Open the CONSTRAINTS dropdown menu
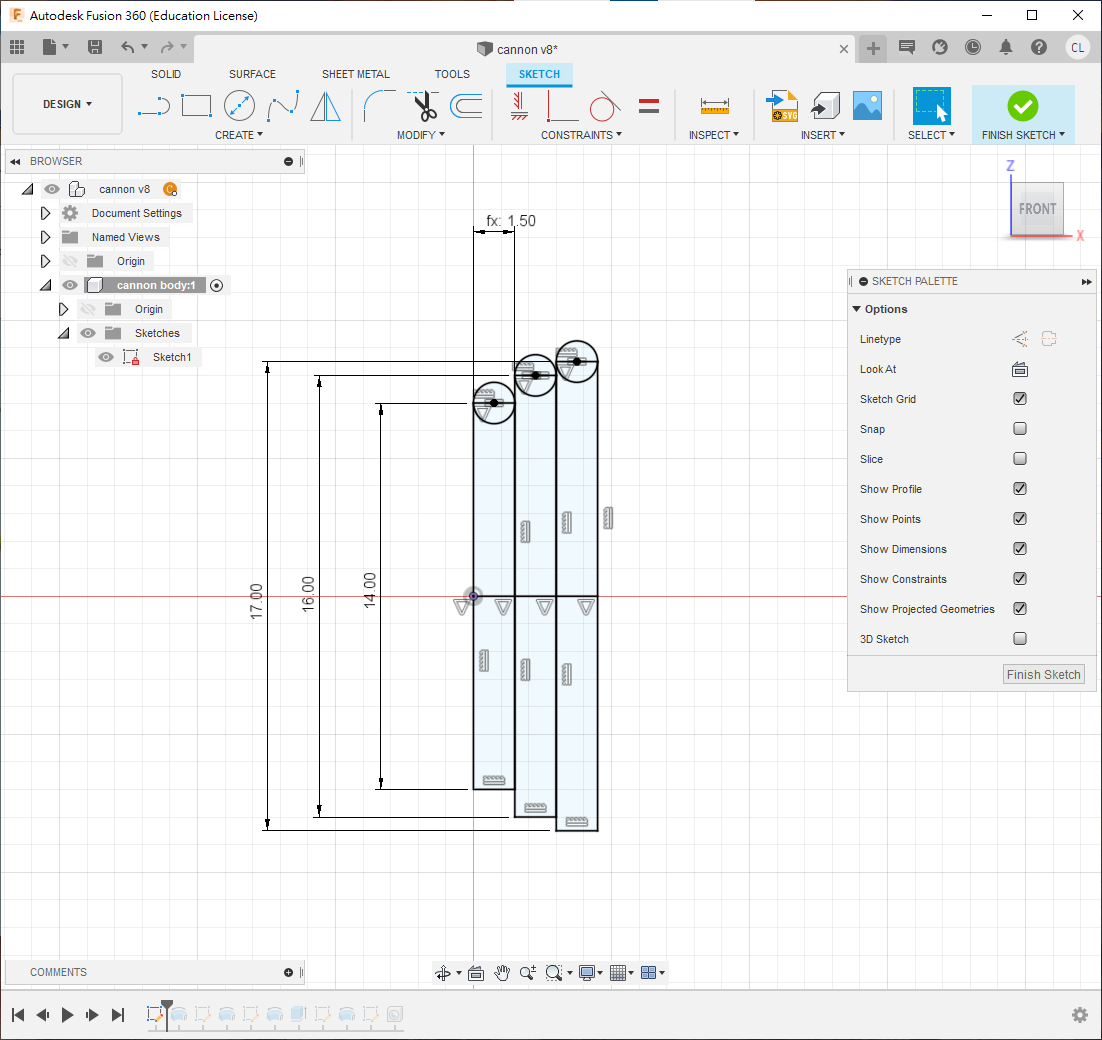This screenshot has width=1102, height=1040. coord(581,135)
